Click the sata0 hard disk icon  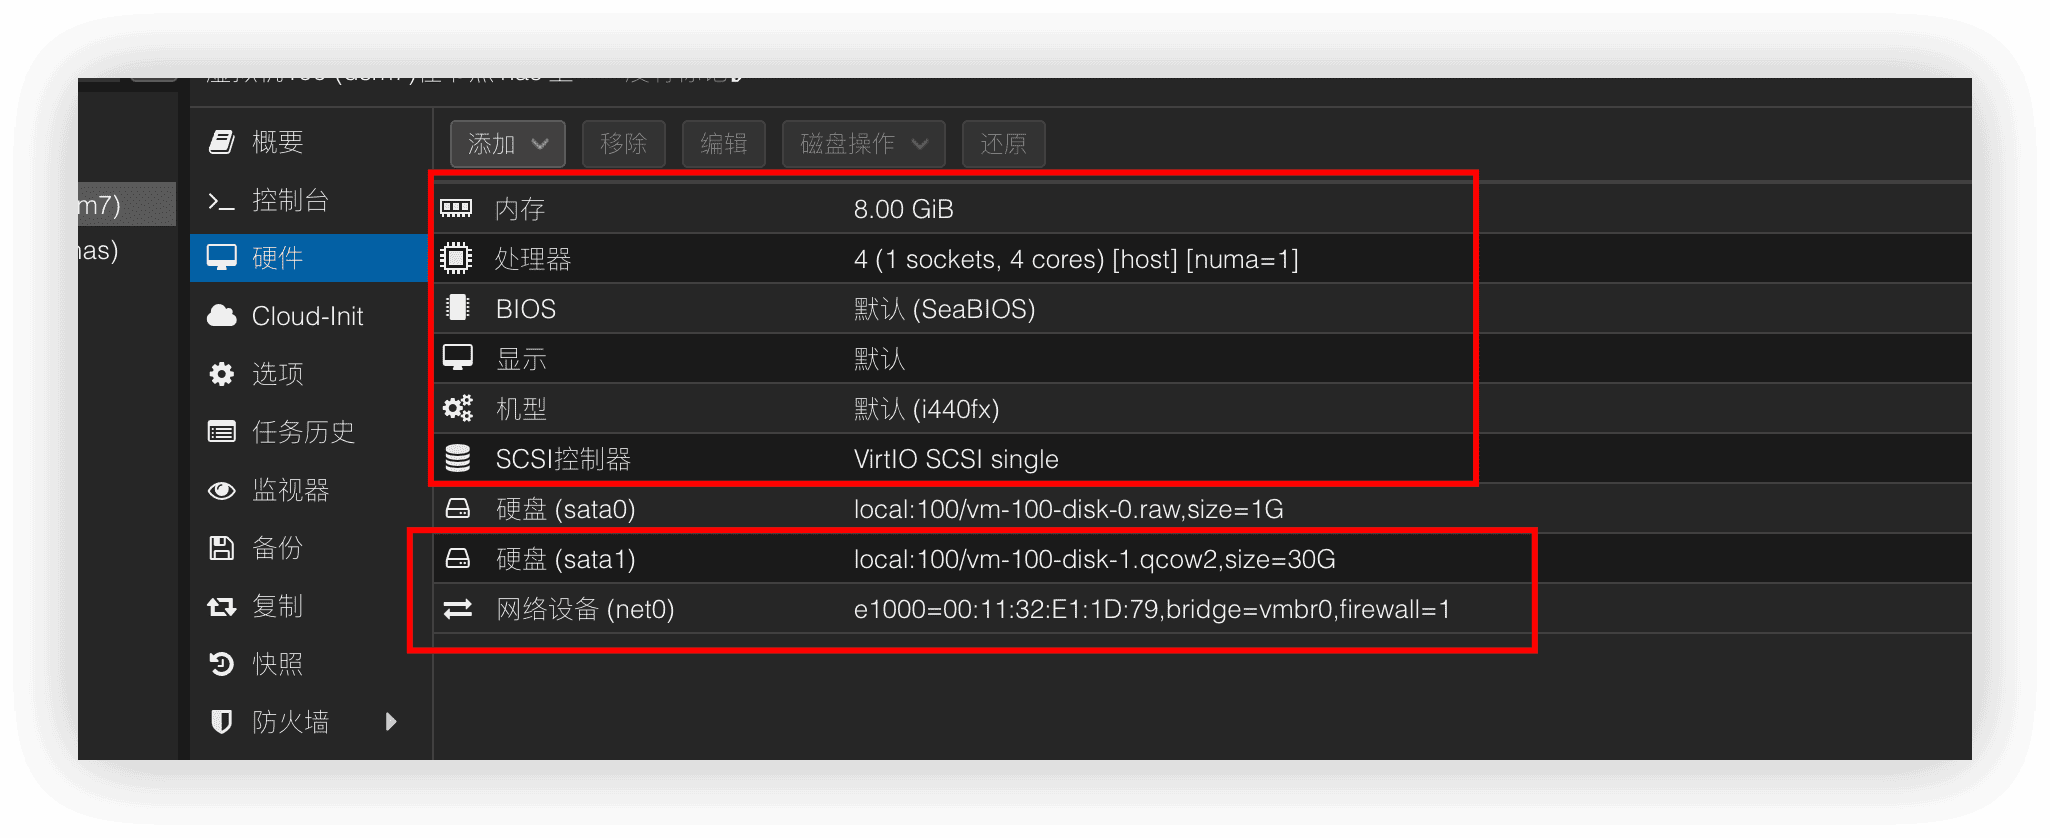pos(457,508)
